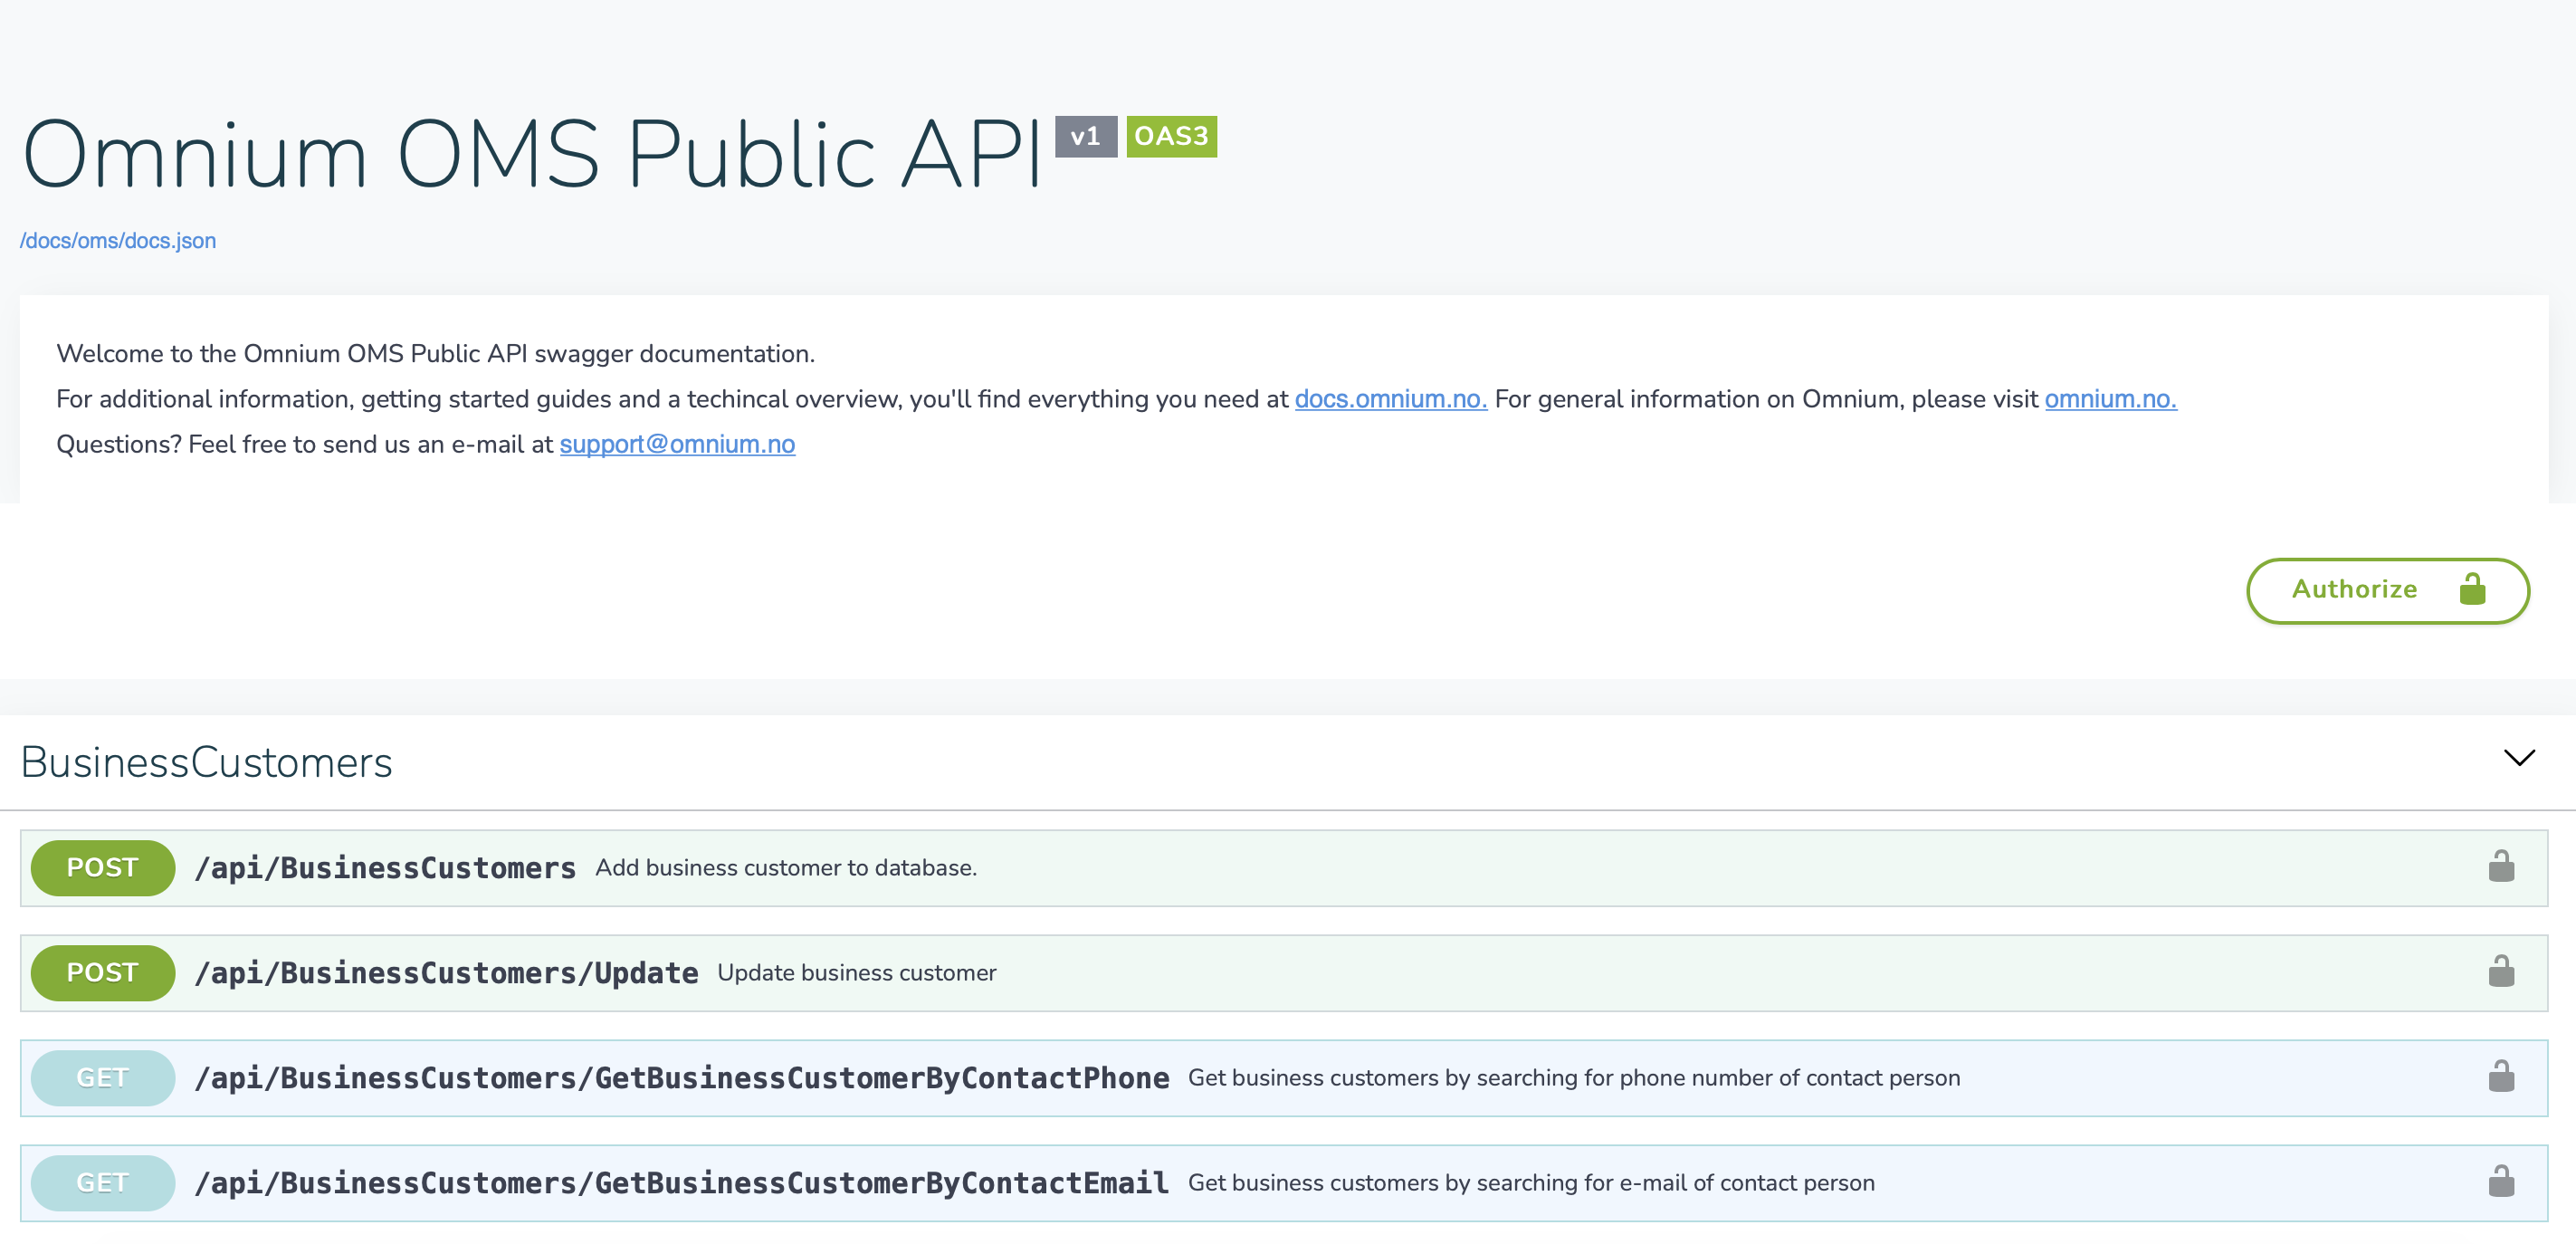2576x1244 pixels.
Task: Expand GET GetBusinessCustomerByContactEmail operation
Action: [1284, 1182]
